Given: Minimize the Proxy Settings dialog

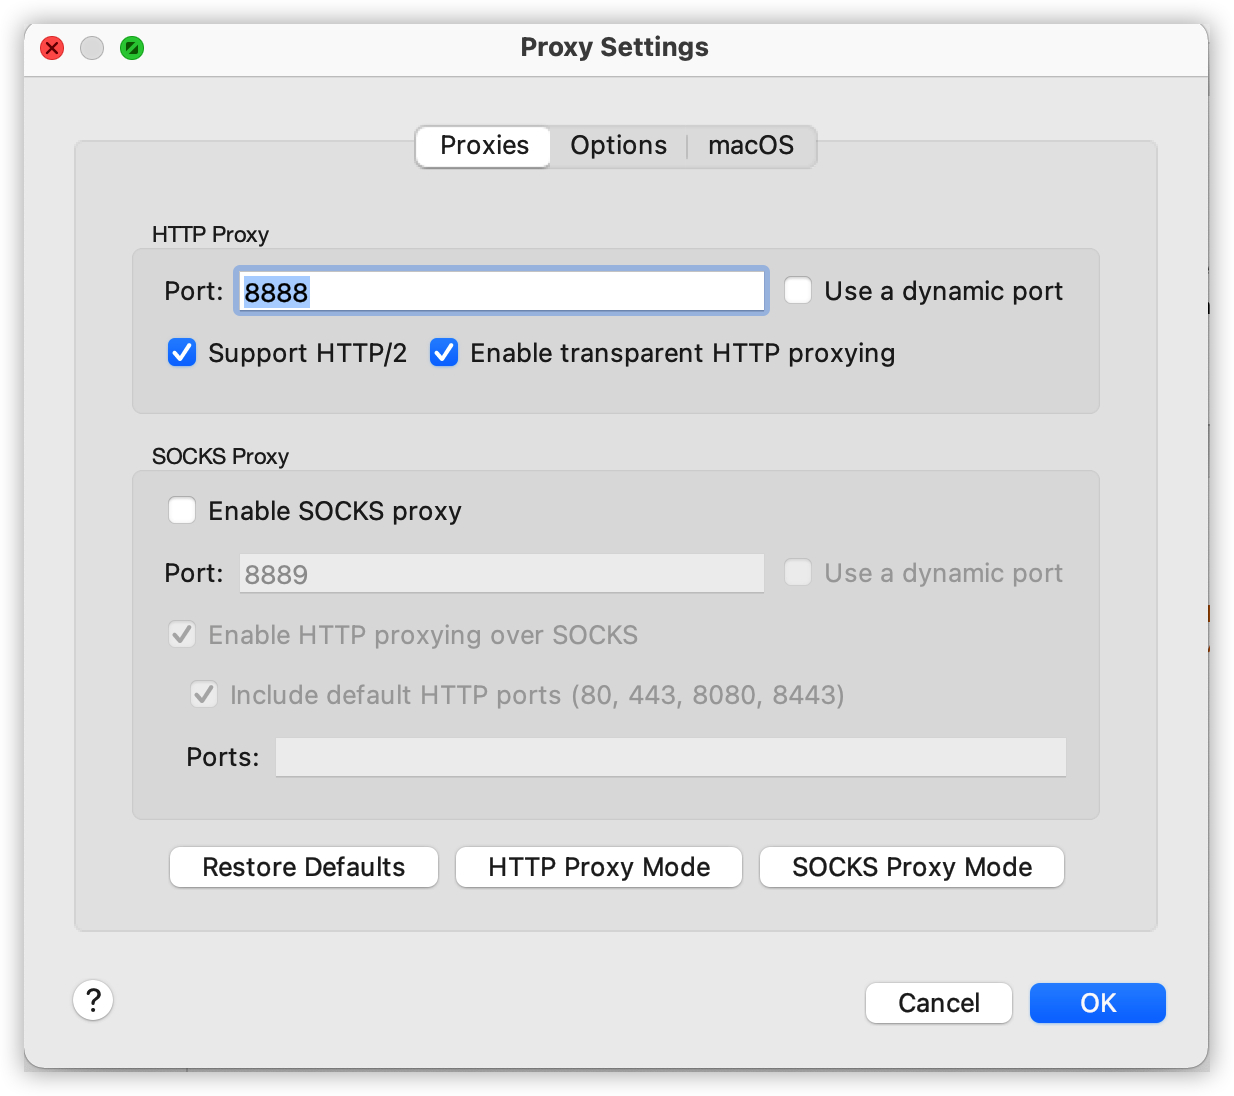Looking at the screenshot, I should coord(92,48).
